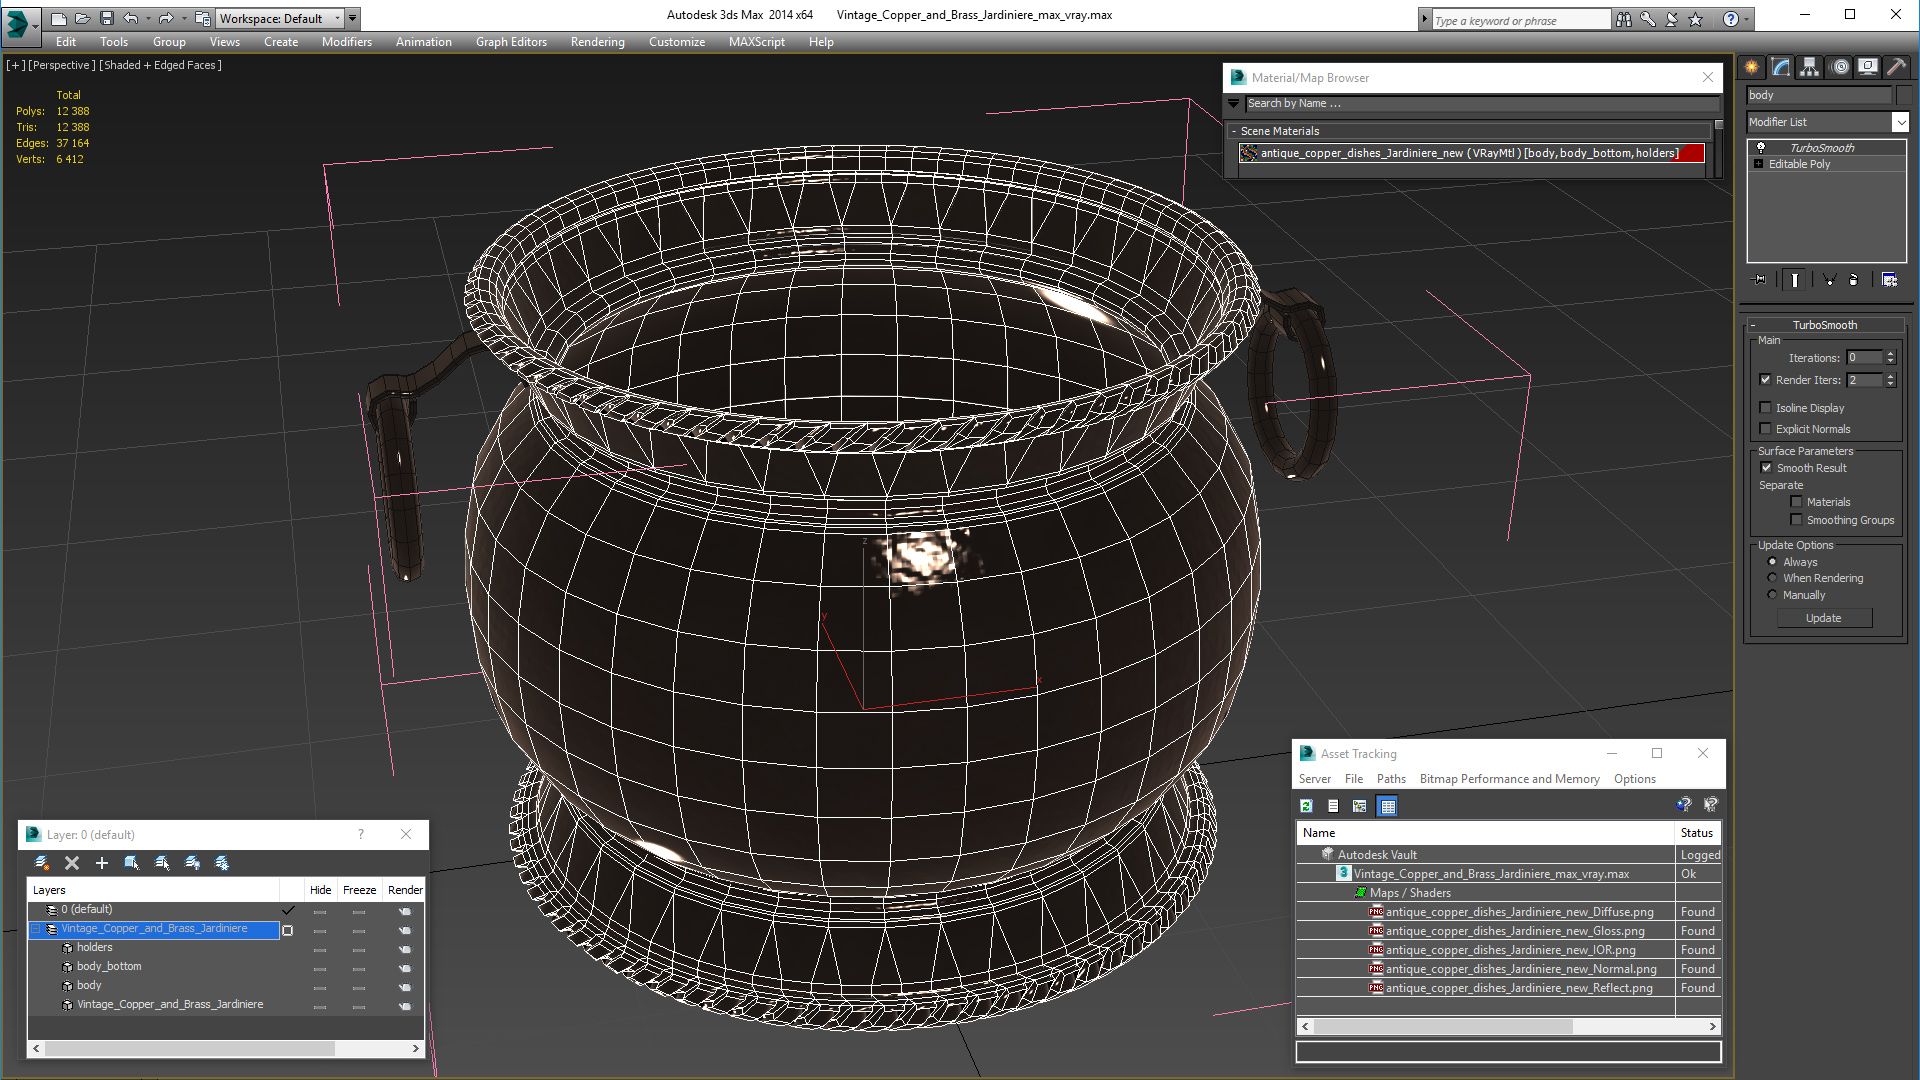Open the Modifiers menu
This screenshot has width=1920, height=1080.
pos(347,42)
